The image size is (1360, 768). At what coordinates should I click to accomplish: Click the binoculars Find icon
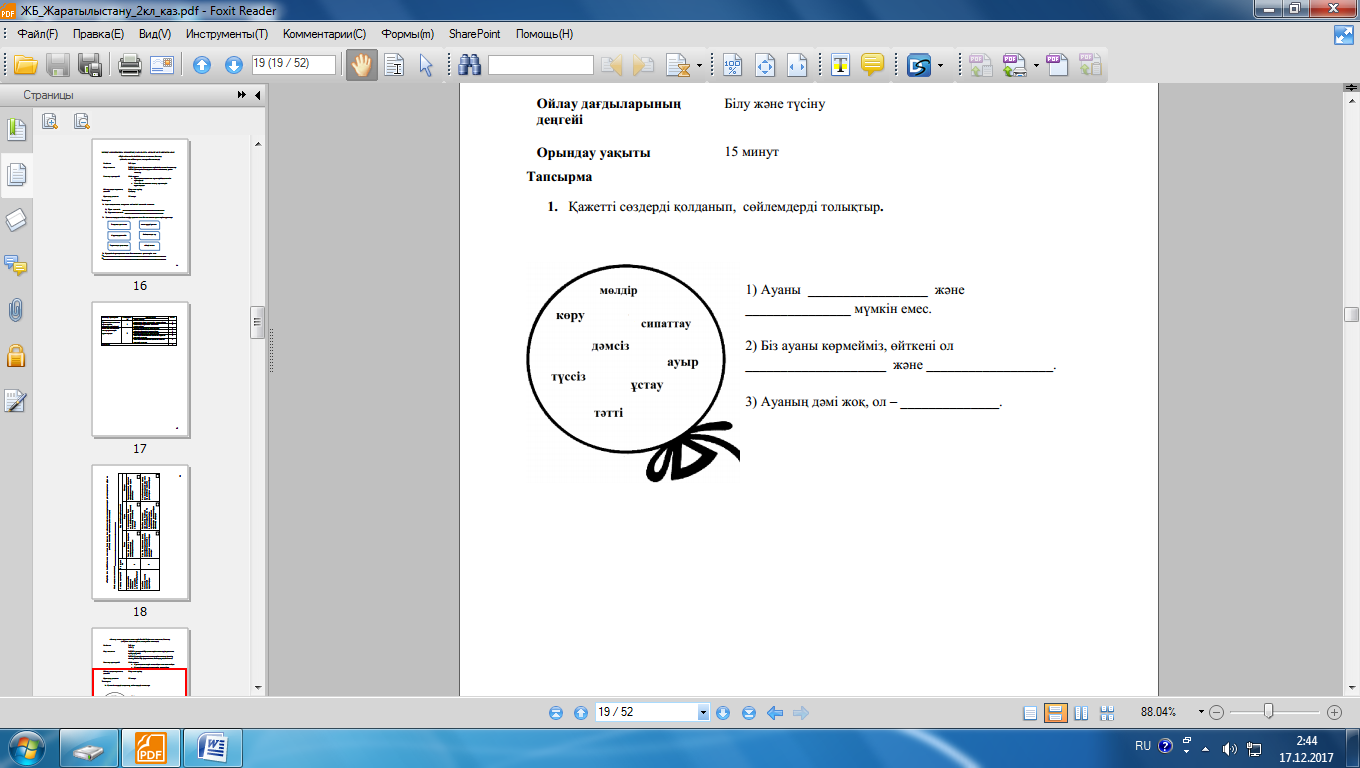(470, 65)
